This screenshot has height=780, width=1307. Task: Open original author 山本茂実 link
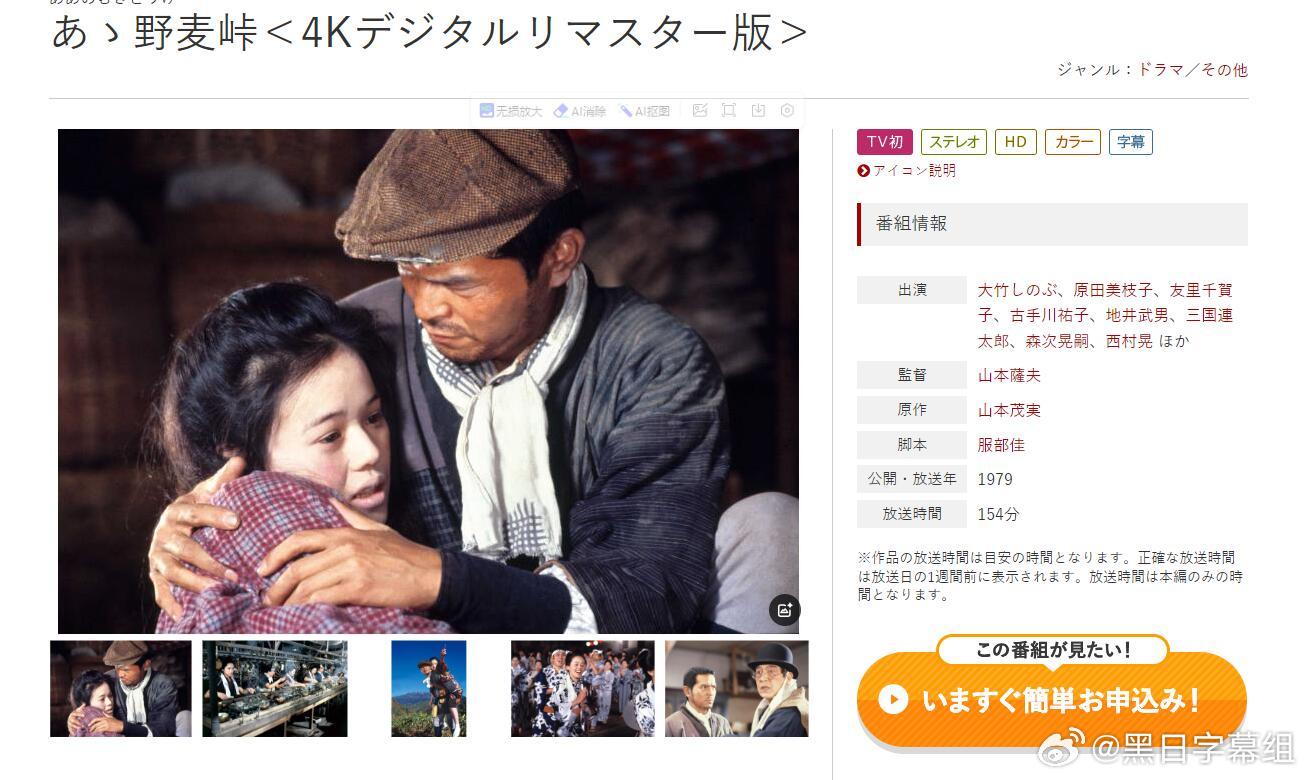pyautogui.click(x=1009, y=411)
